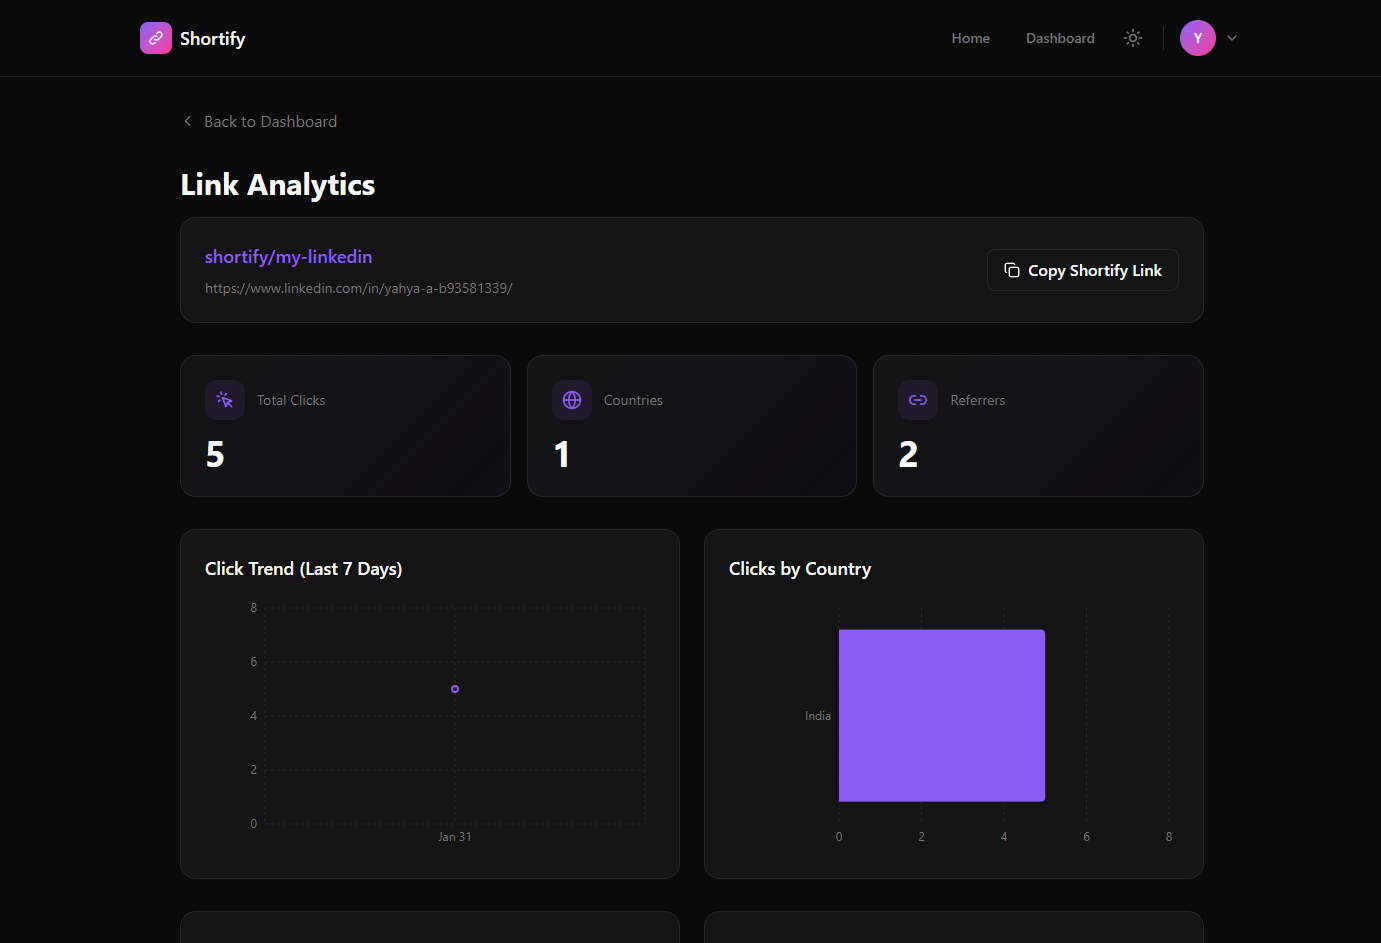Follow the Back to Dashboard link
The height and width of the screenshot is (943, 1381).
point(270,120)
